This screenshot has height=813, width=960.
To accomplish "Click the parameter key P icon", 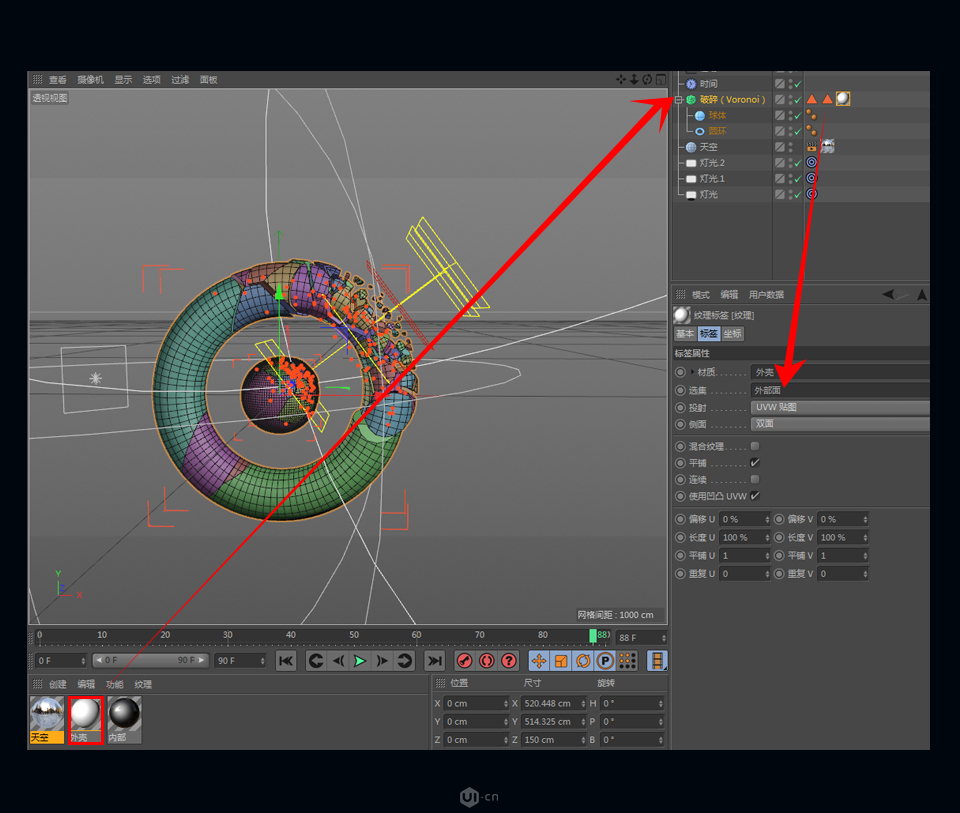I will tap(605, 661).
